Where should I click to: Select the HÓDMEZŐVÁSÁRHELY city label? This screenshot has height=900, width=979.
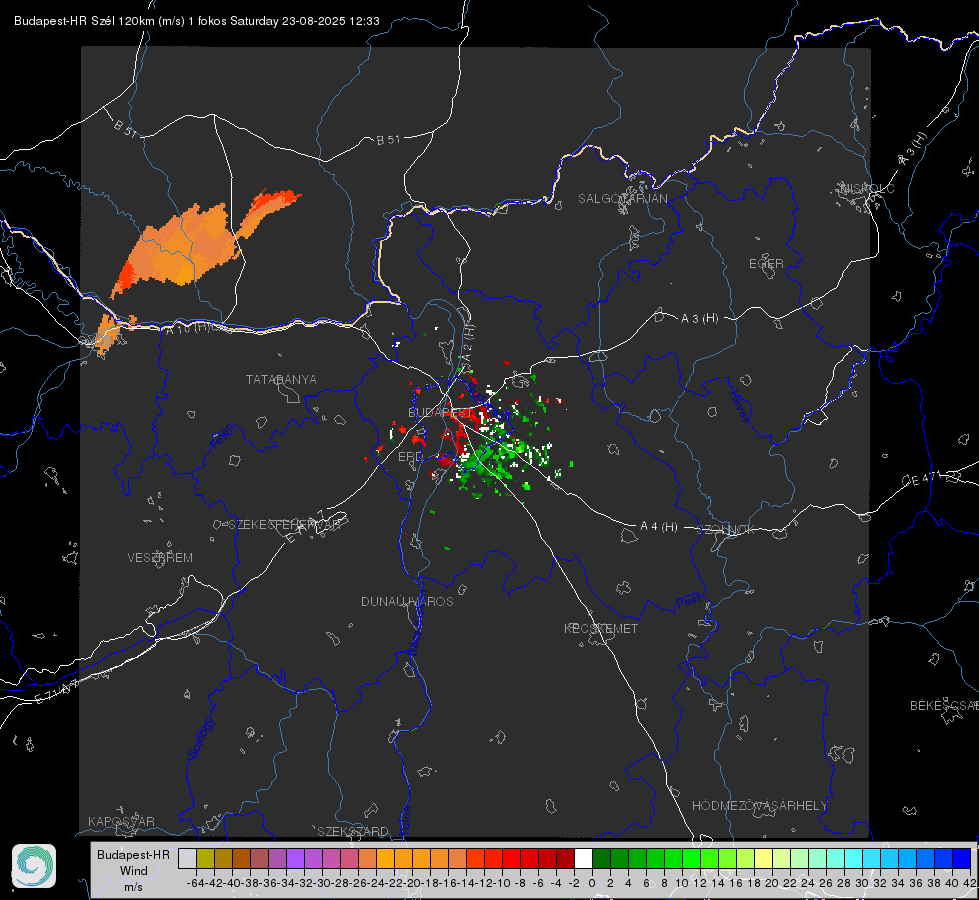(759, 806)
